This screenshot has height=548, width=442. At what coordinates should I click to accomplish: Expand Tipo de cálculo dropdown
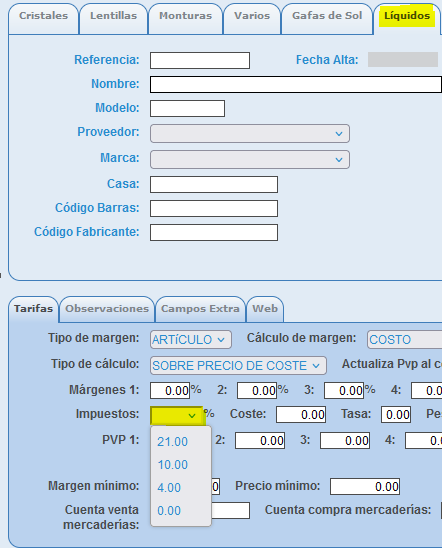pyautogui.click(x=238, y=366)
